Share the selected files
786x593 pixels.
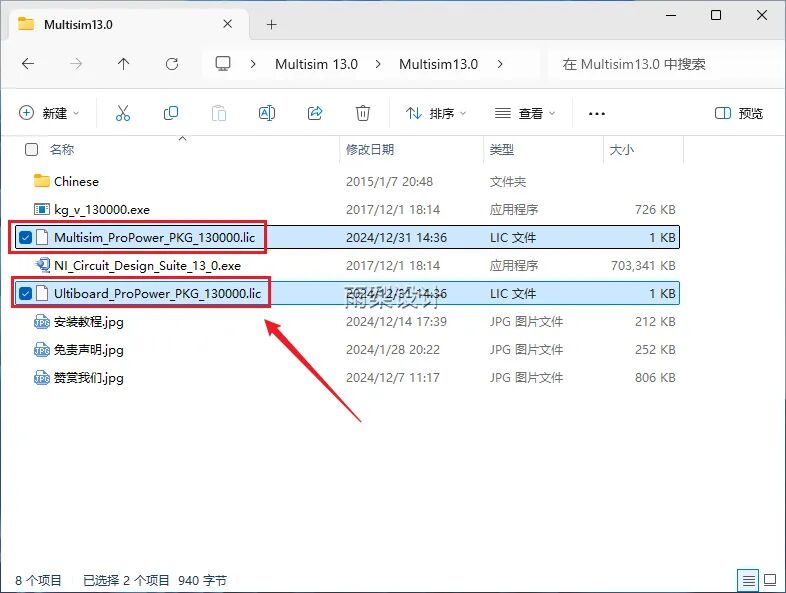pos(315,113)
